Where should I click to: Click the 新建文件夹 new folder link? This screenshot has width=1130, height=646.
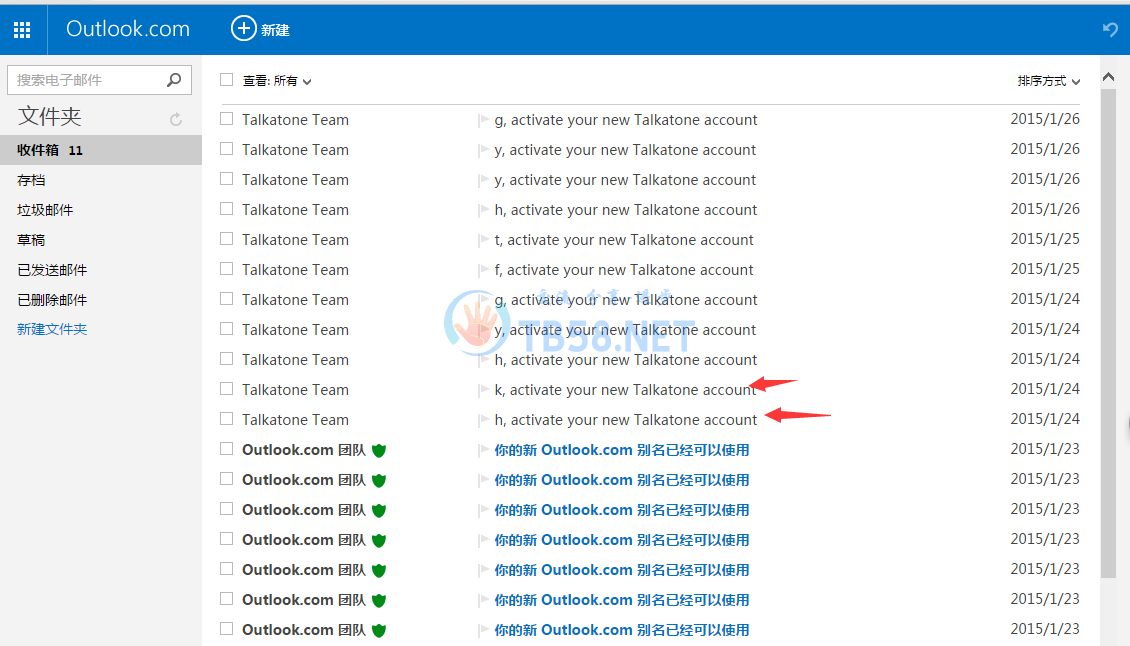52,329
